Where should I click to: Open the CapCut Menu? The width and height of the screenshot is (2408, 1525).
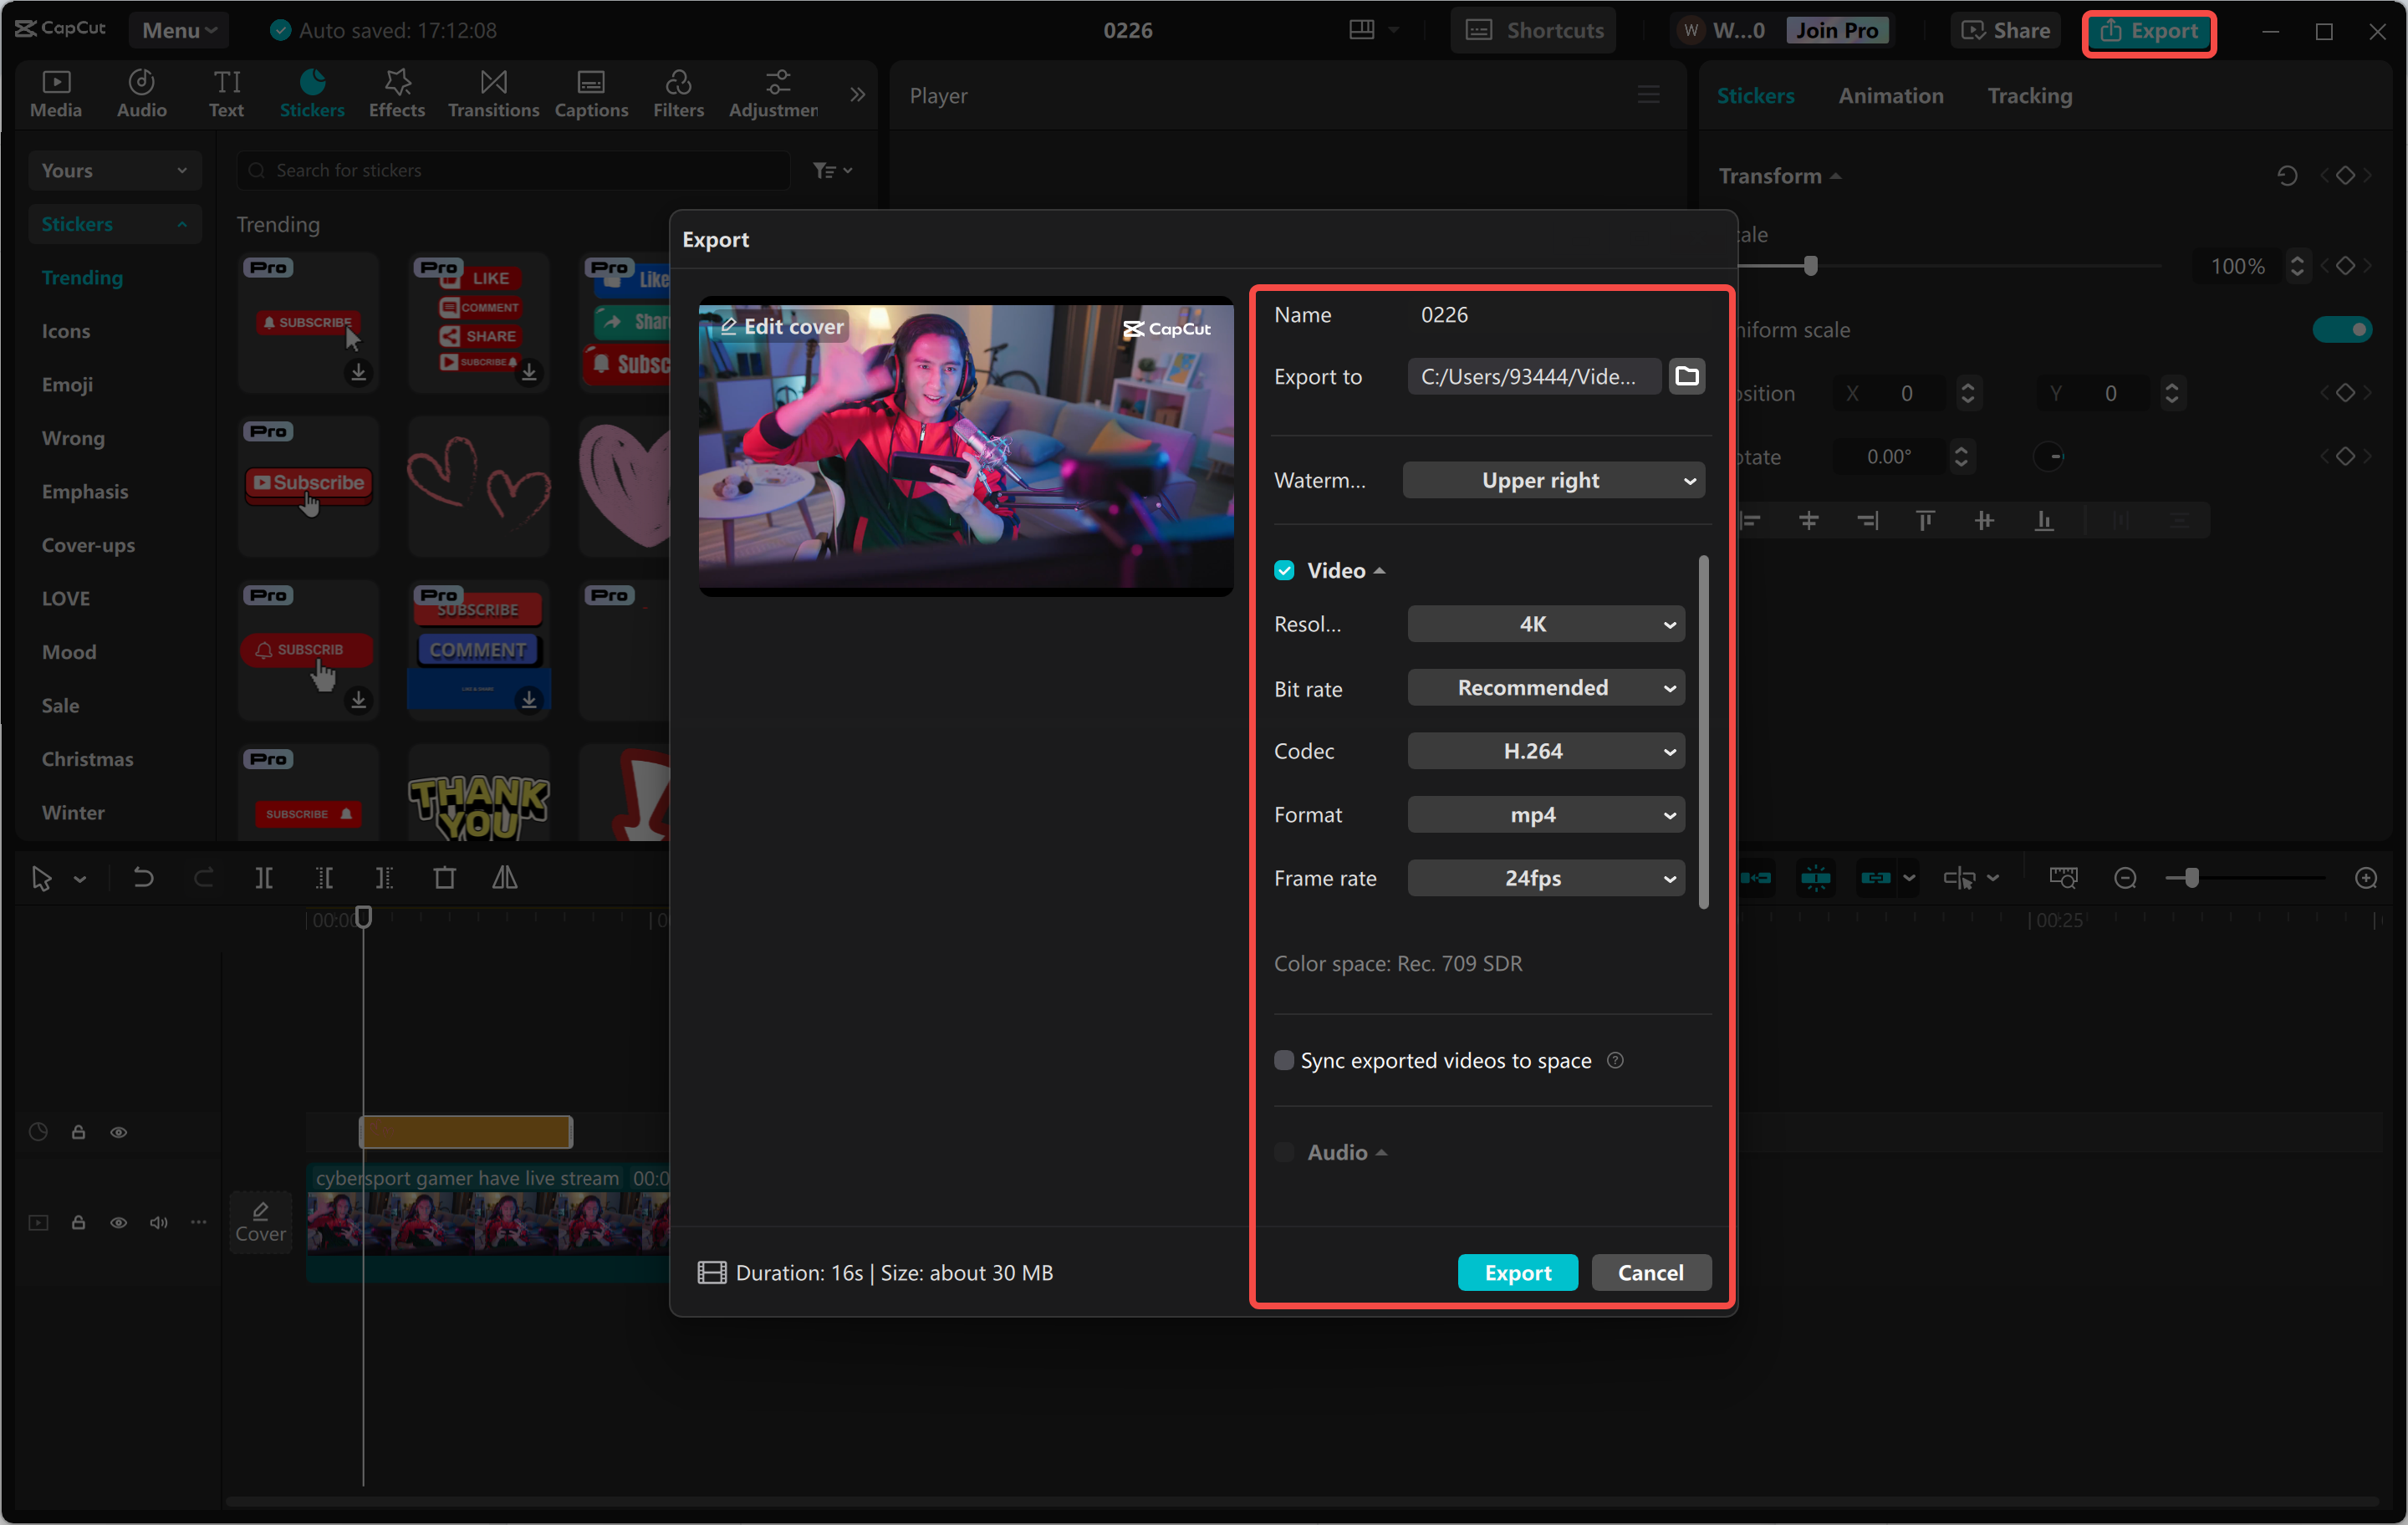pyautogui.click(x=178, y=30)
